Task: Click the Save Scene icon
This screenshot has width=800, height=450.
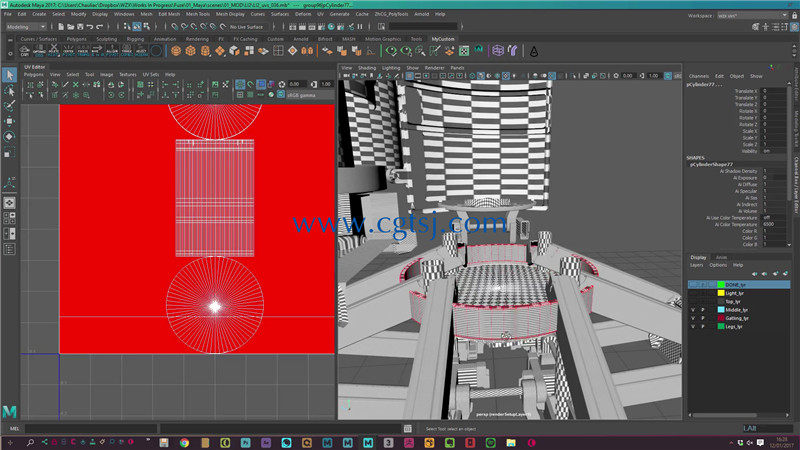Action: (80, 27)
